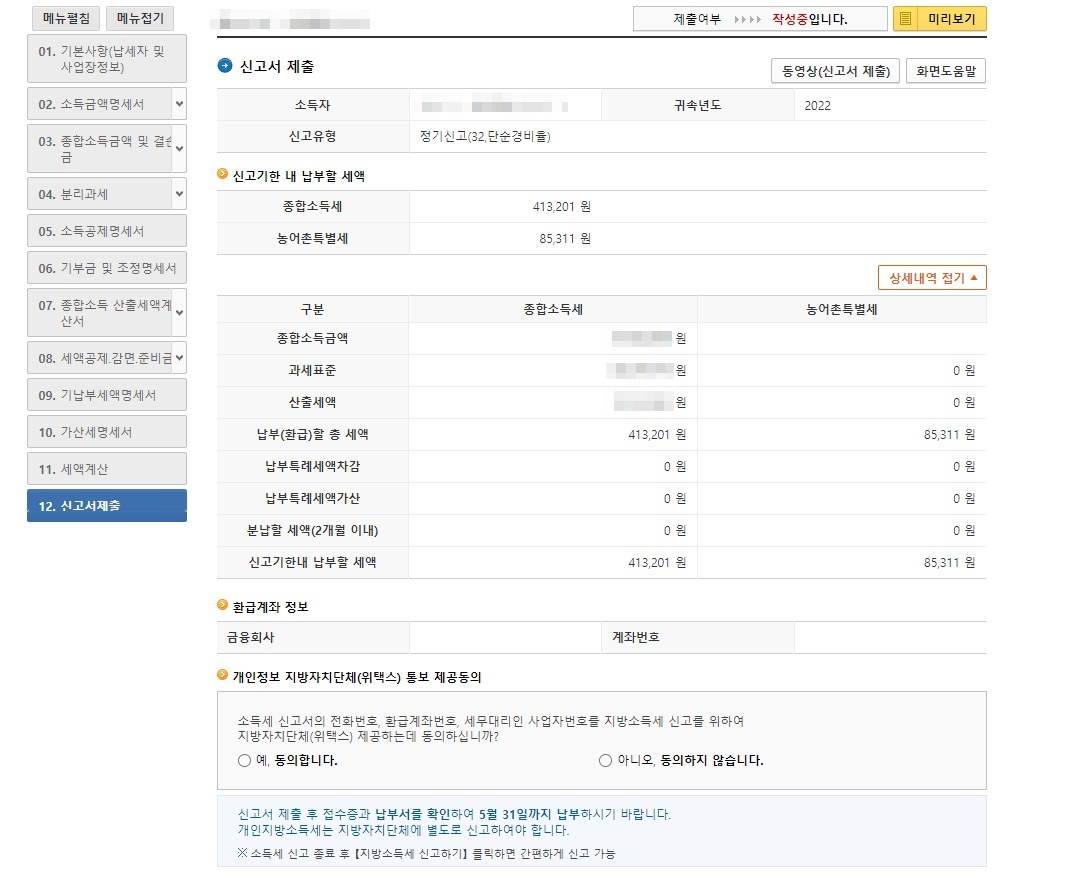The width and height of the screenshot is (1067, 878).
Task: Click the 메뉴펼침 button
Action: [63, 17]
